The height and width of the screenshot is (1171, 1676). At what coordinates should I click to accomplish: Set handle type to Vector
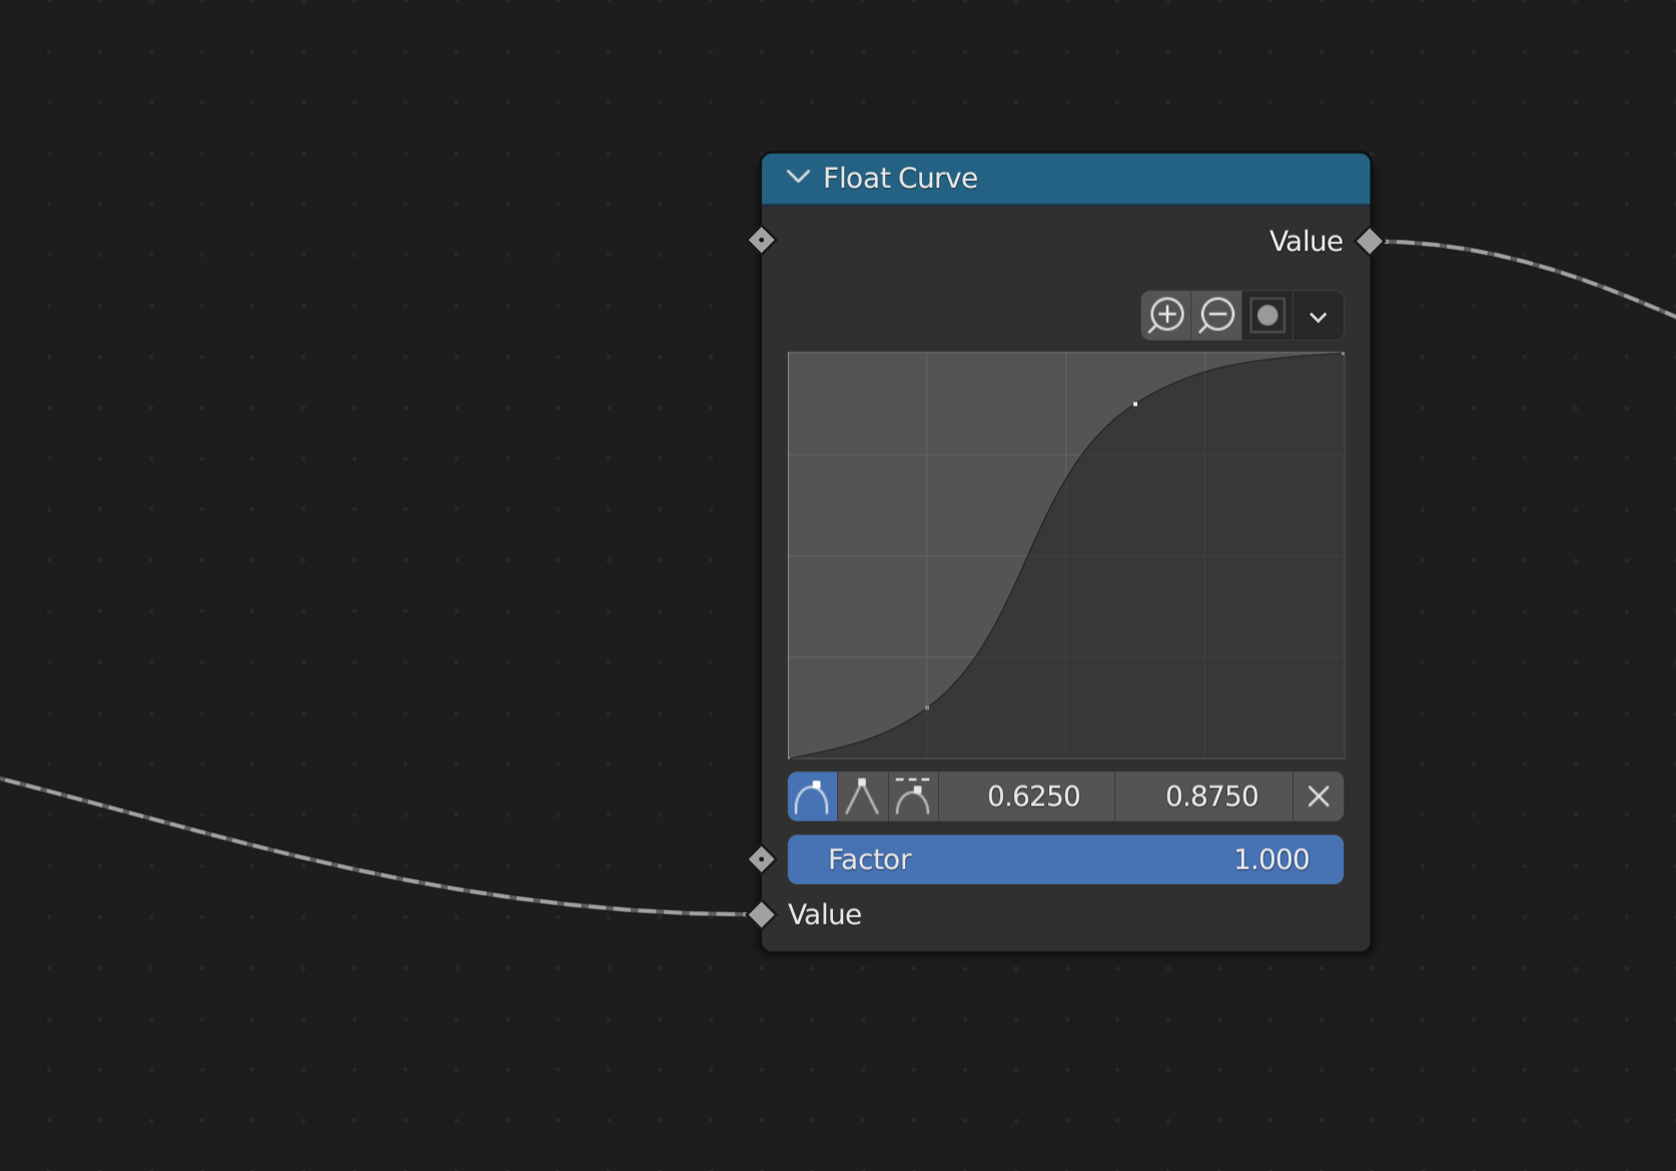point(862,797)
